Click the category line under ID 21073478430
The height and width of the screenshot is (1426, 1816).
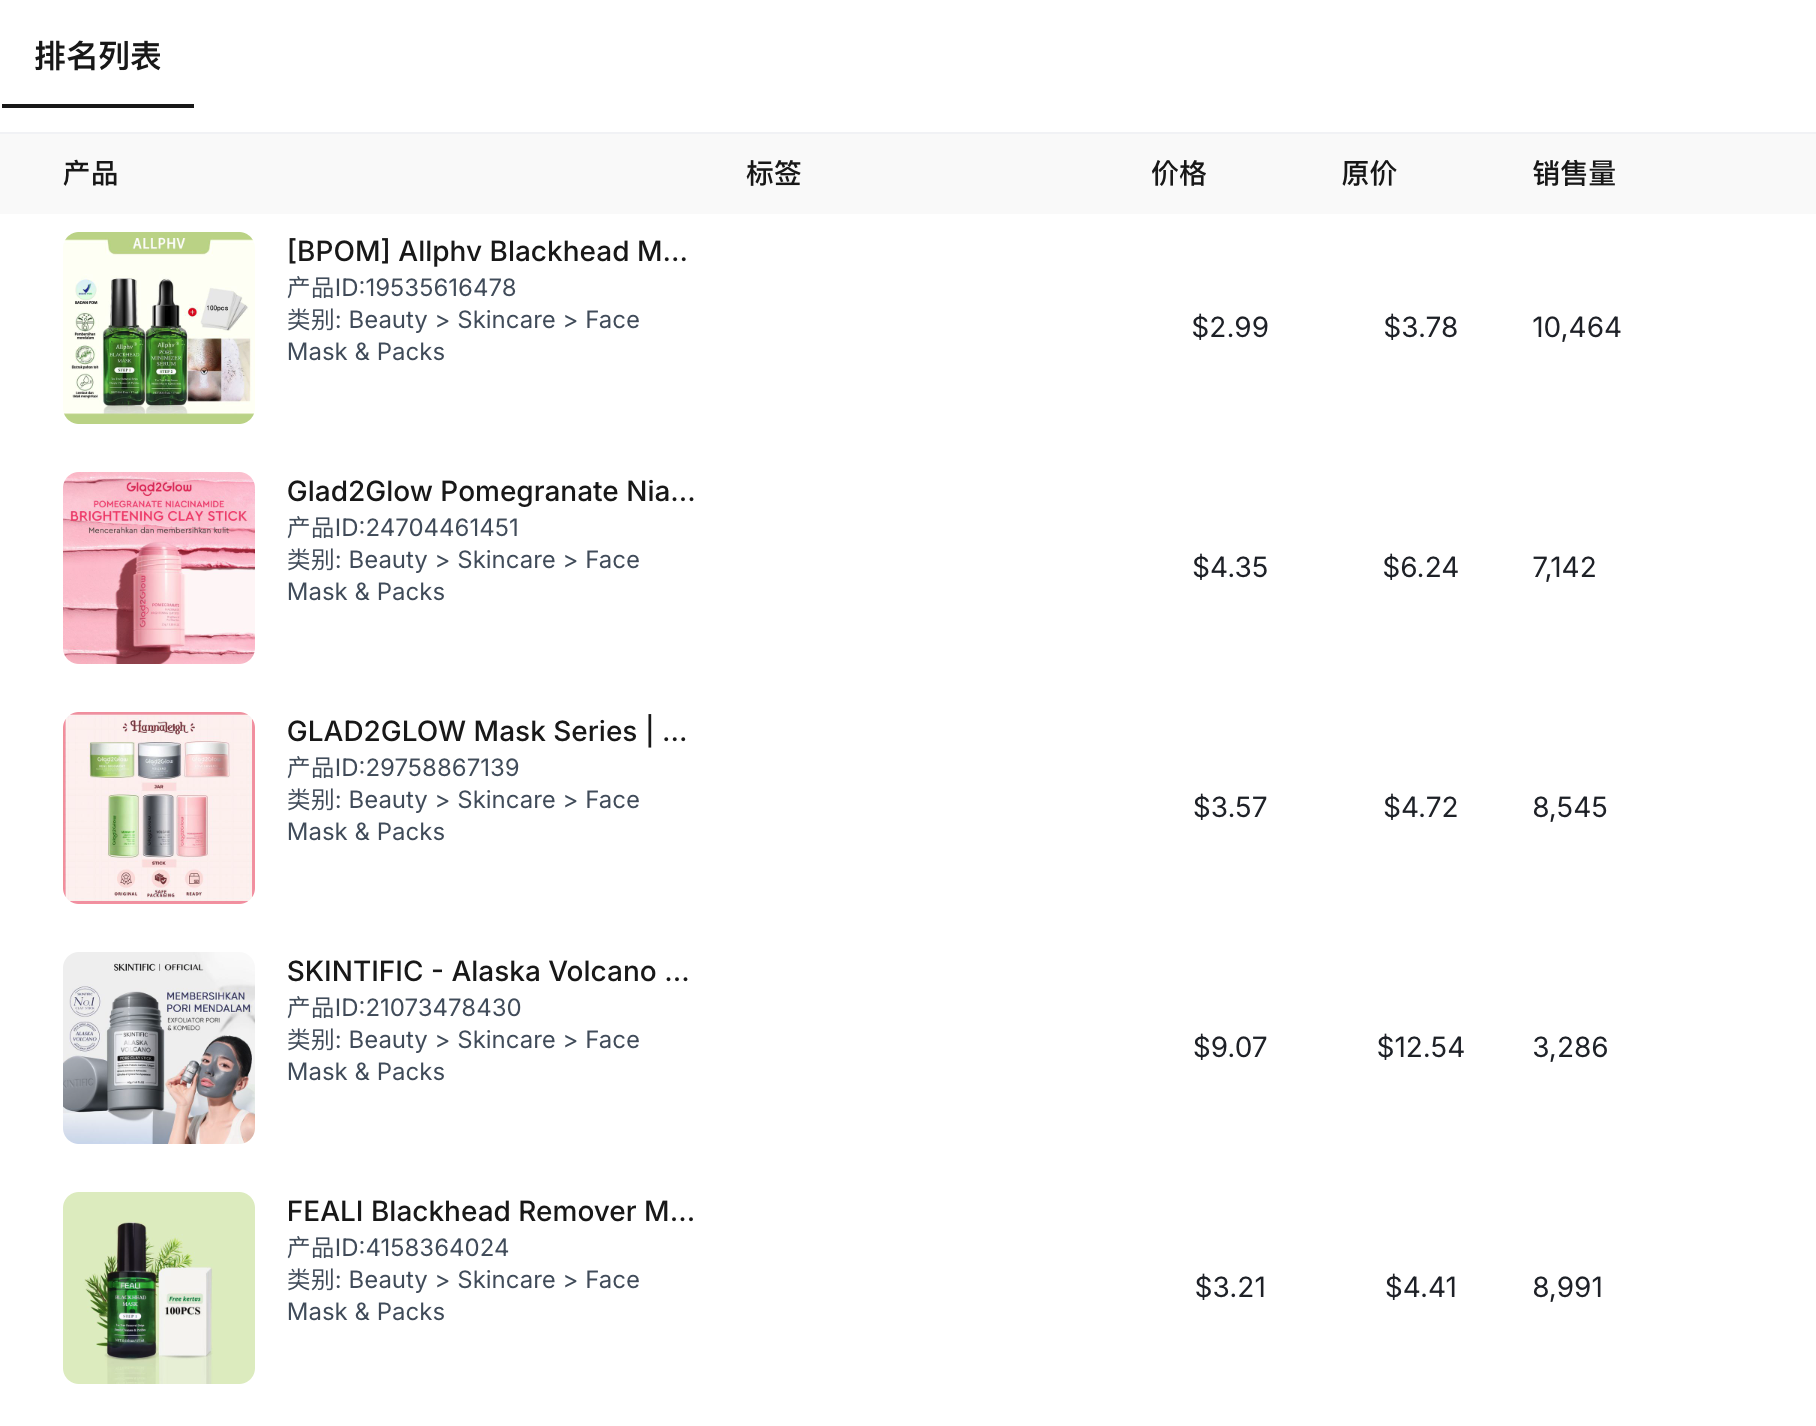click(463, 1056)
